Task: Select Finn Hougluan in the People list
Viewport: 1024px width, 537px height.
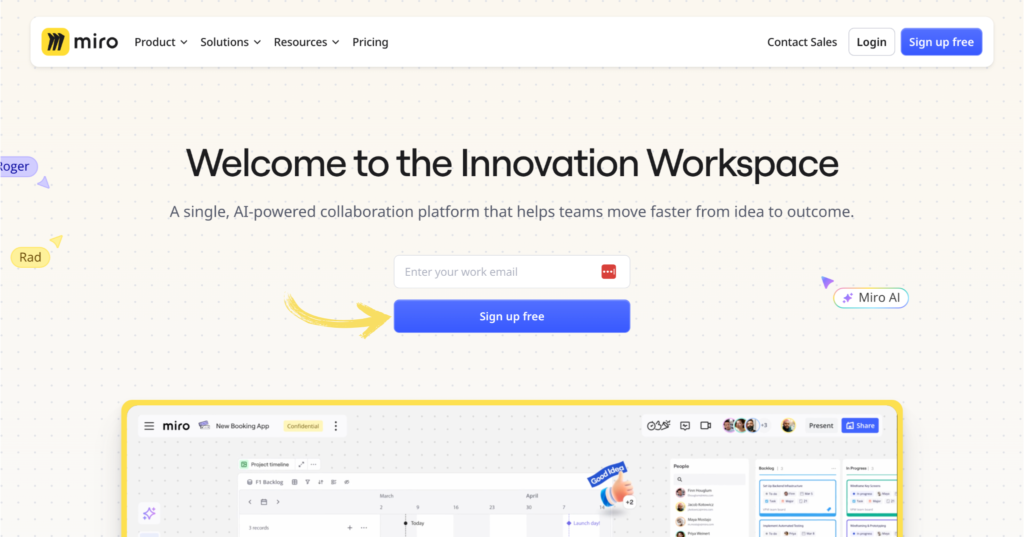Action: 696,492
